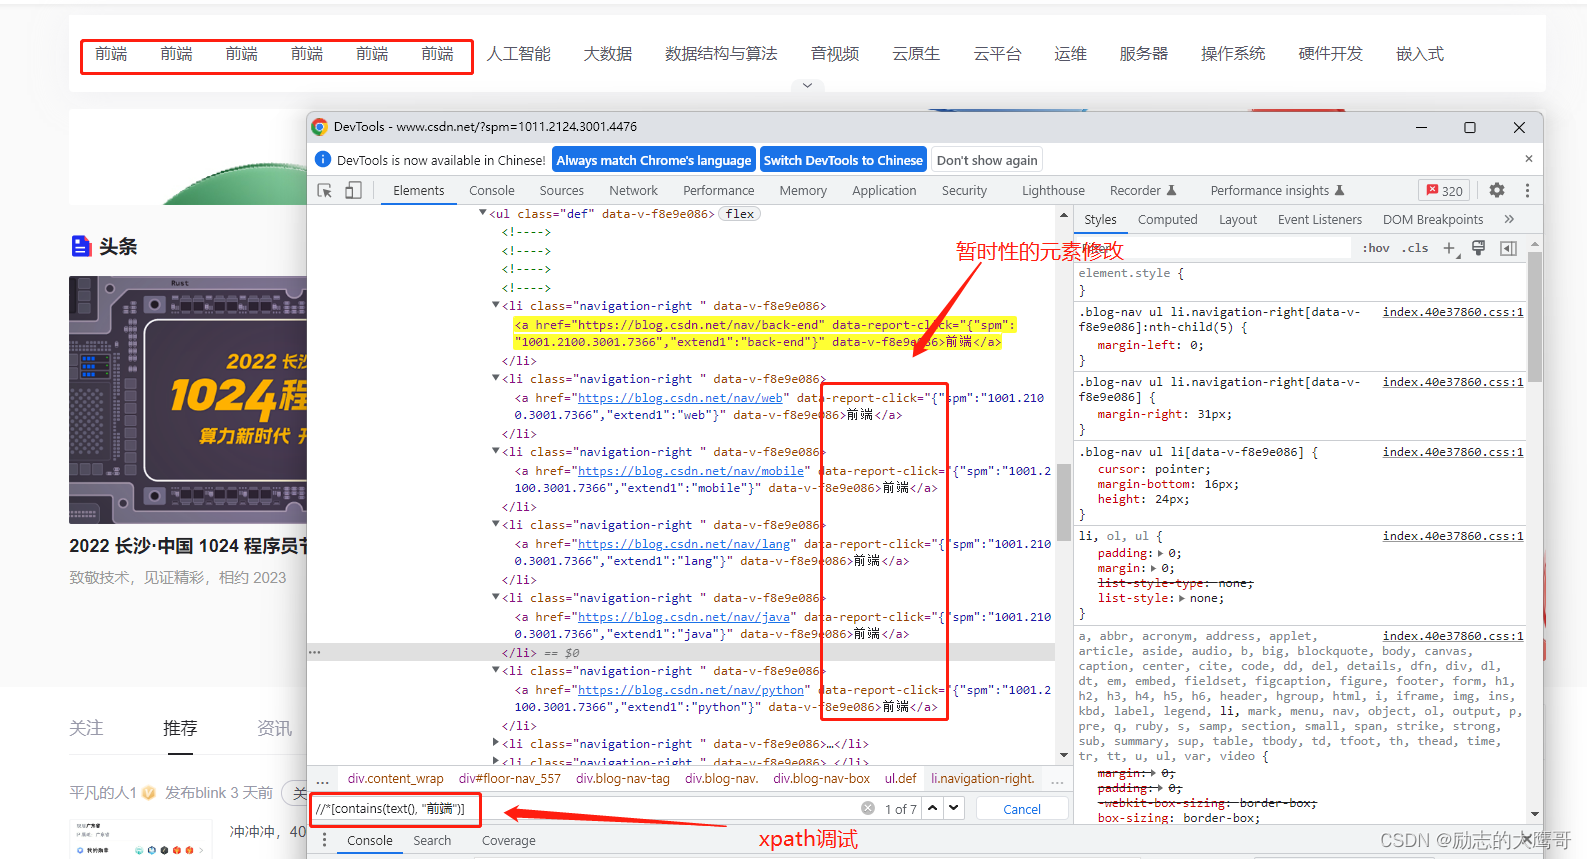The image size is (1587, 859).
Task: Click the 大数据 category link
Action: [608, 54]
